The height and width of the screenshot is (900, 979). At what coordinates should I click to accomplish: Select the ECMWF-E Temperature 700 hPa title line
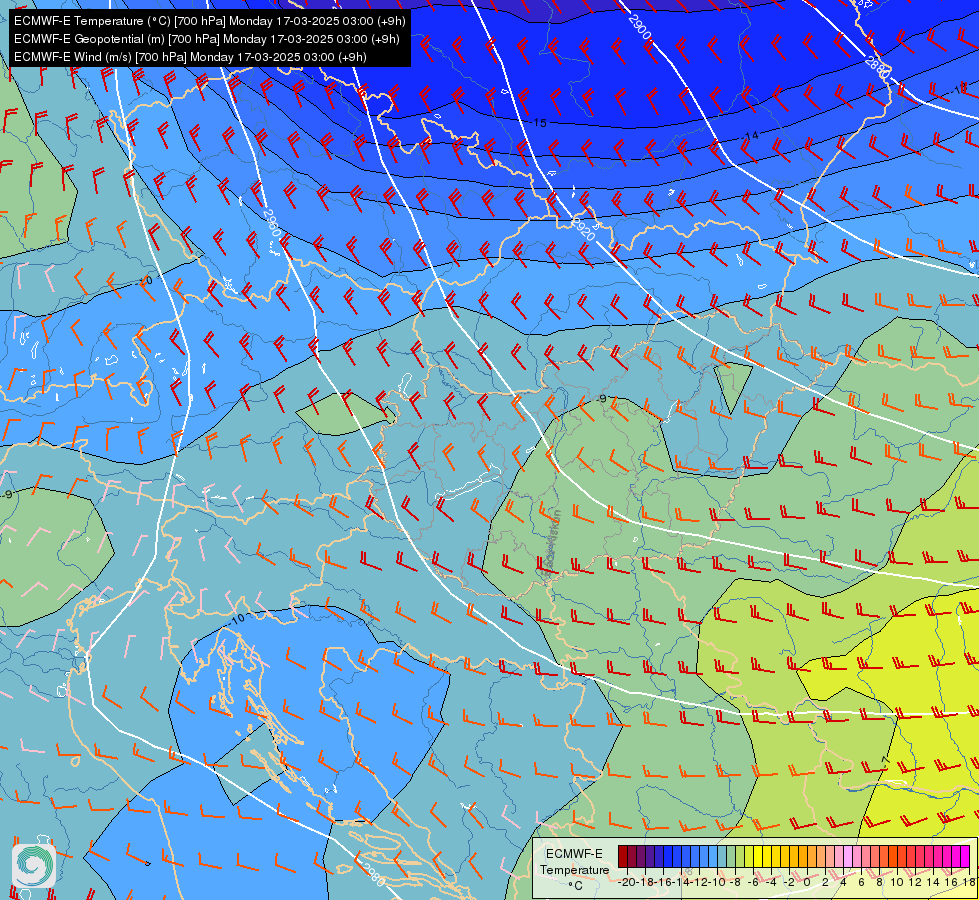pos(210,21)
